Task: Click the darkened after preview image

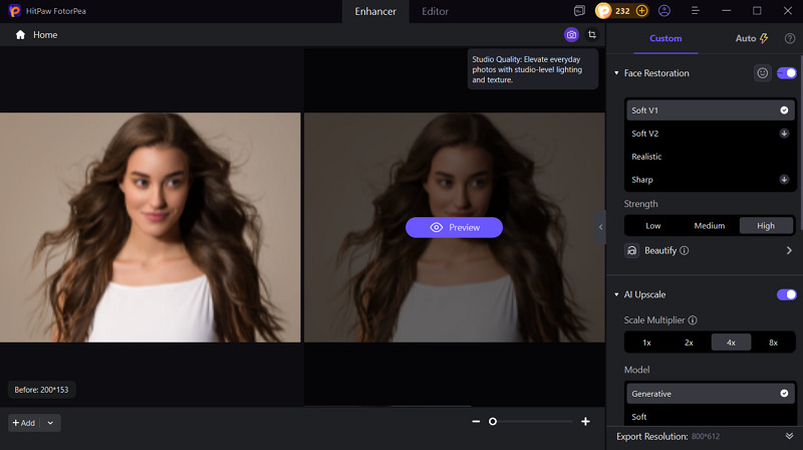Action: (x=454, y=227)
